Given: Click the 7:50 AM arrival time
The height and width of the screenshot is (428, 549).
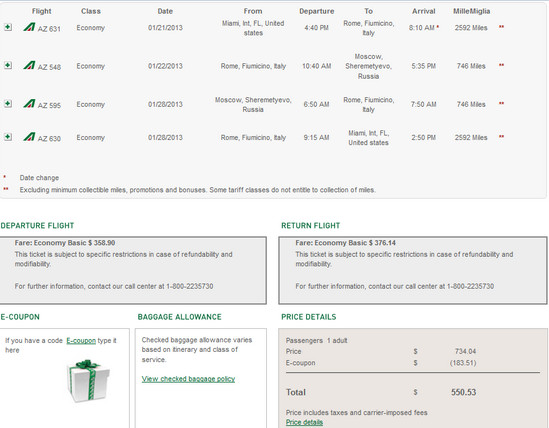Looking at the screenshot, I should pos(424,104).
